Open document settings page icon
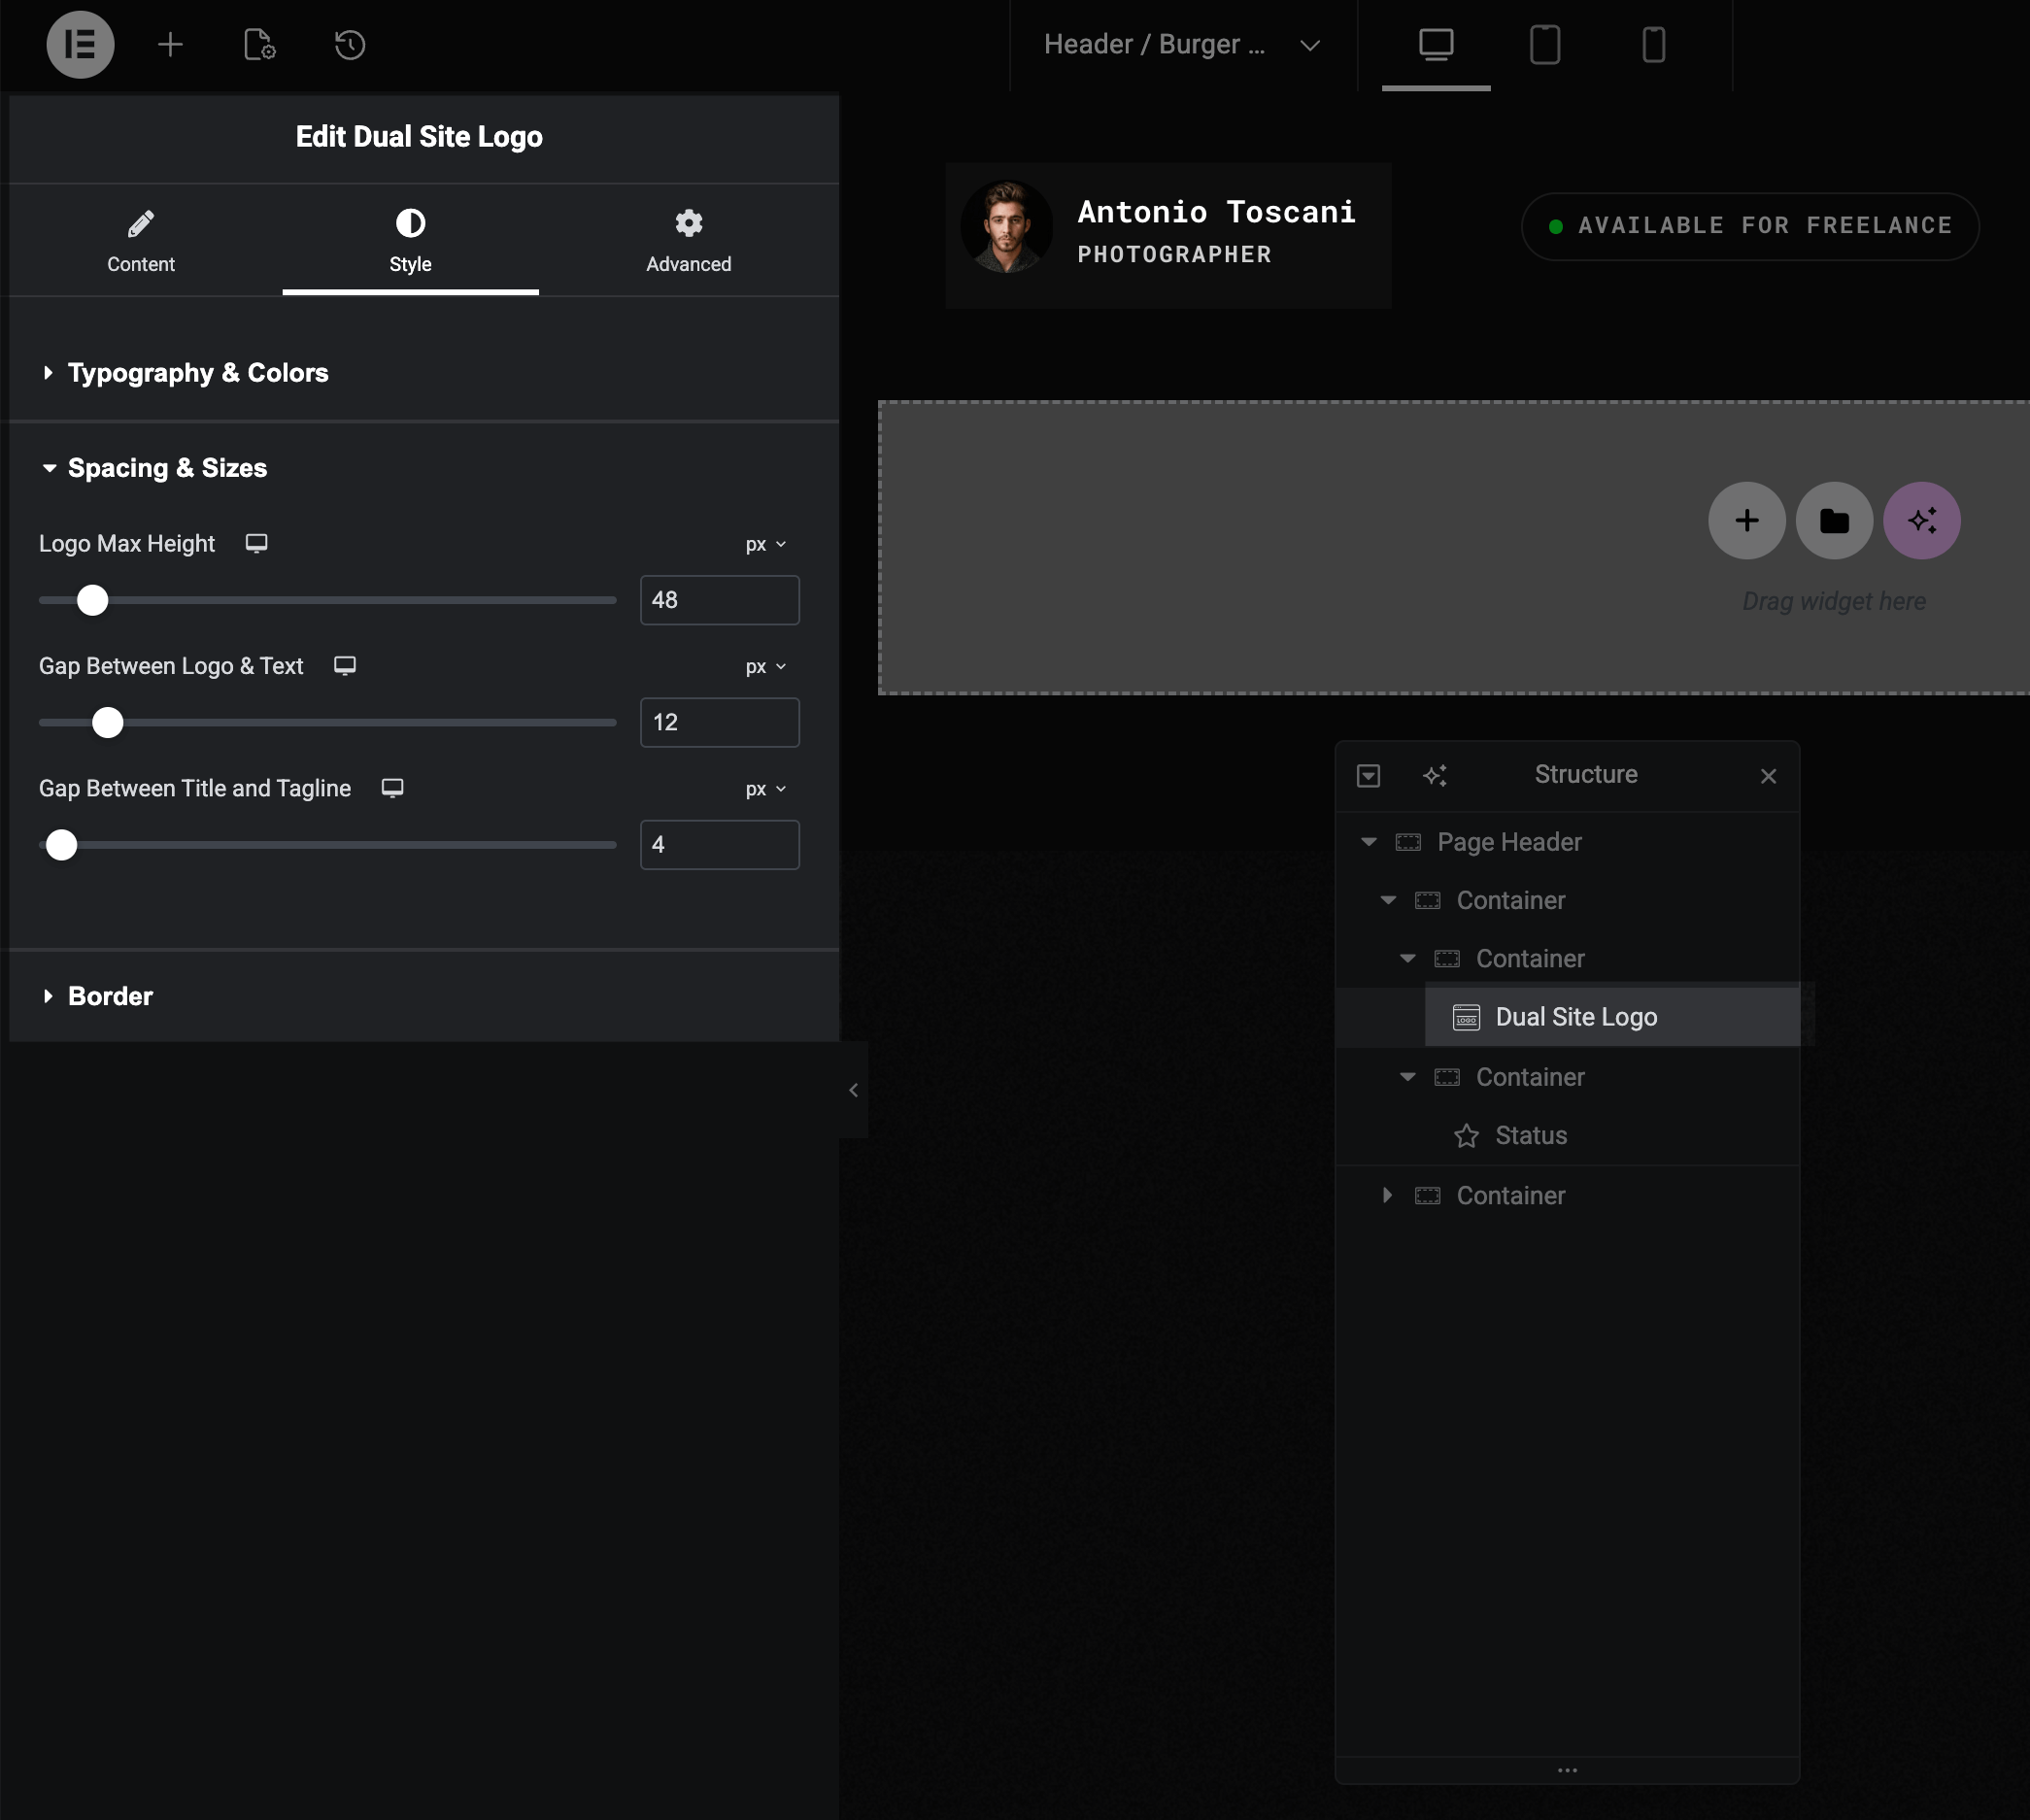 pos(259,44)
